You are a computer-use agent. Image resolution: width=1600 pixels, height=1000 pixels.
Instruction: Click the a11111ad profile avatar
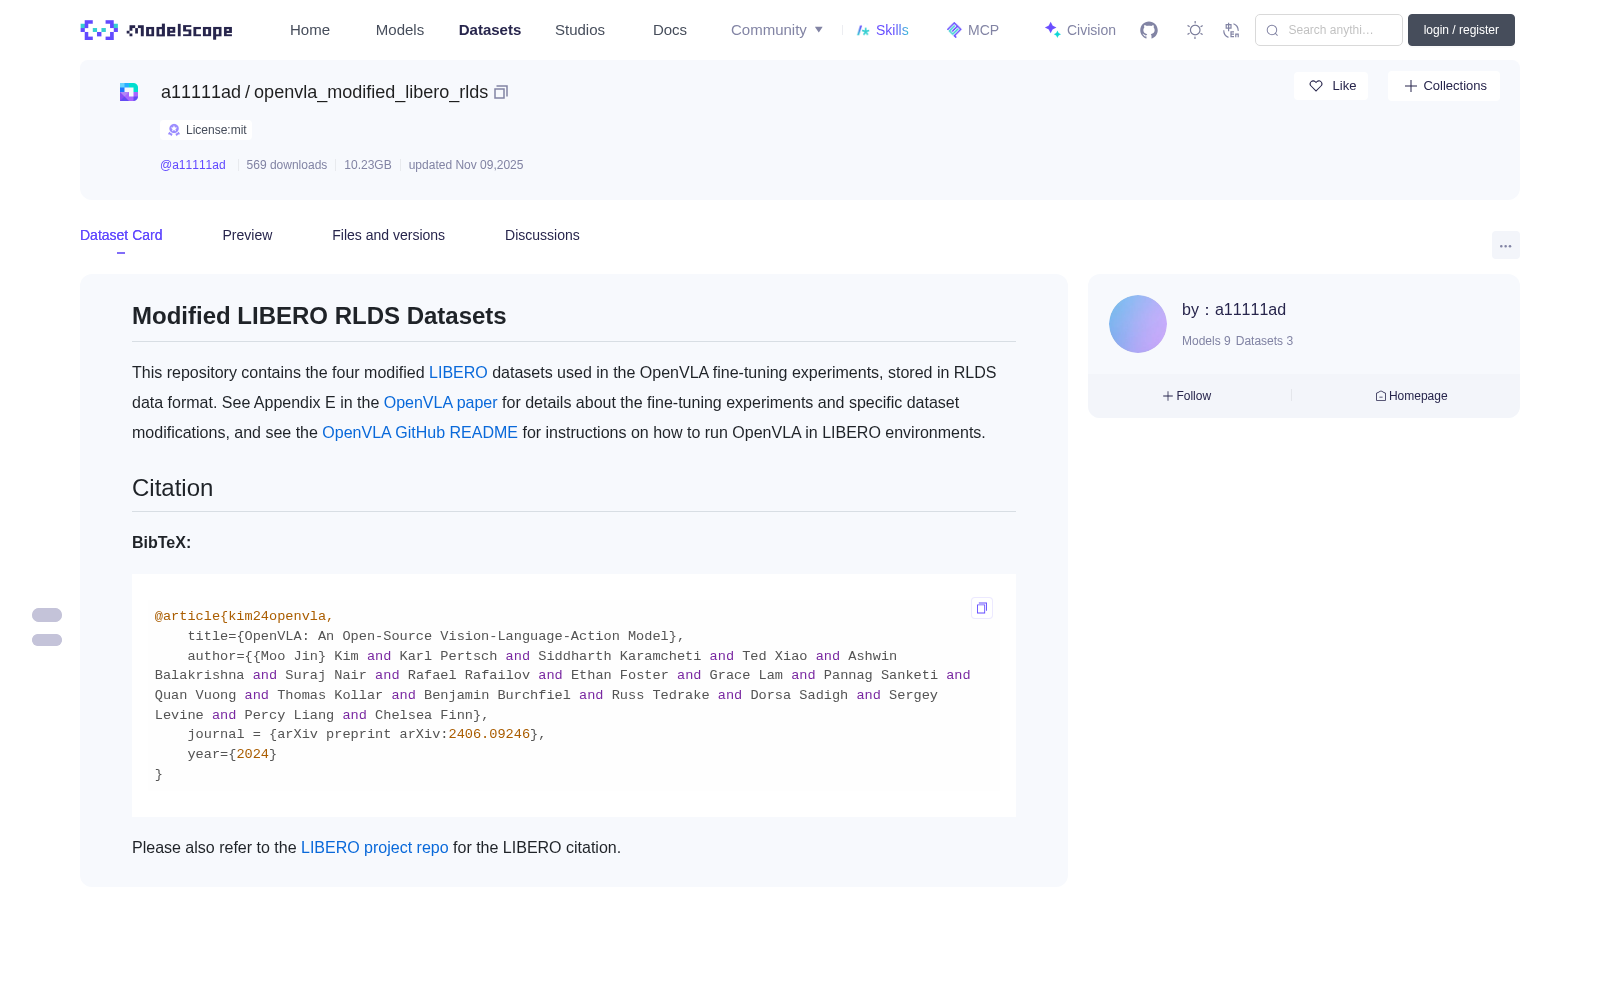1138,324
